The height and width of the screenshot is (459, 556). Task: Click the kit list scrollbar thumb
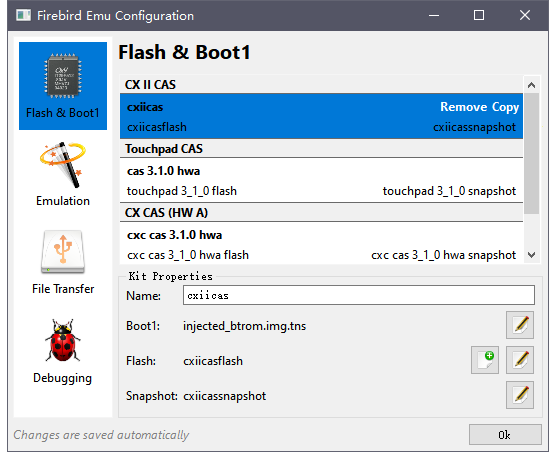[531, 154]
